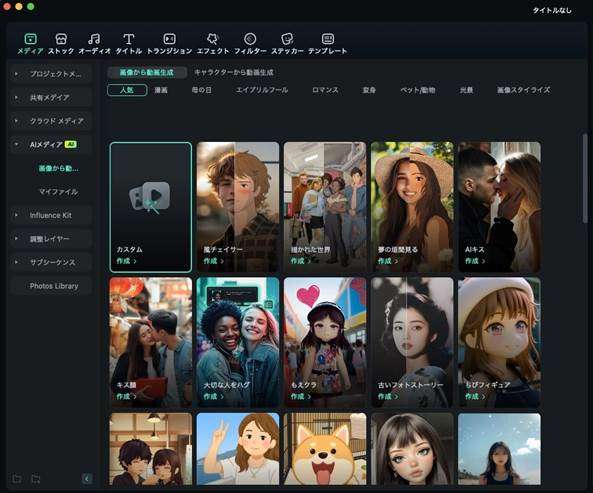Open the anime couple in cafe thumbnail
The image size is (593, 493).
[x=151, y=449]
